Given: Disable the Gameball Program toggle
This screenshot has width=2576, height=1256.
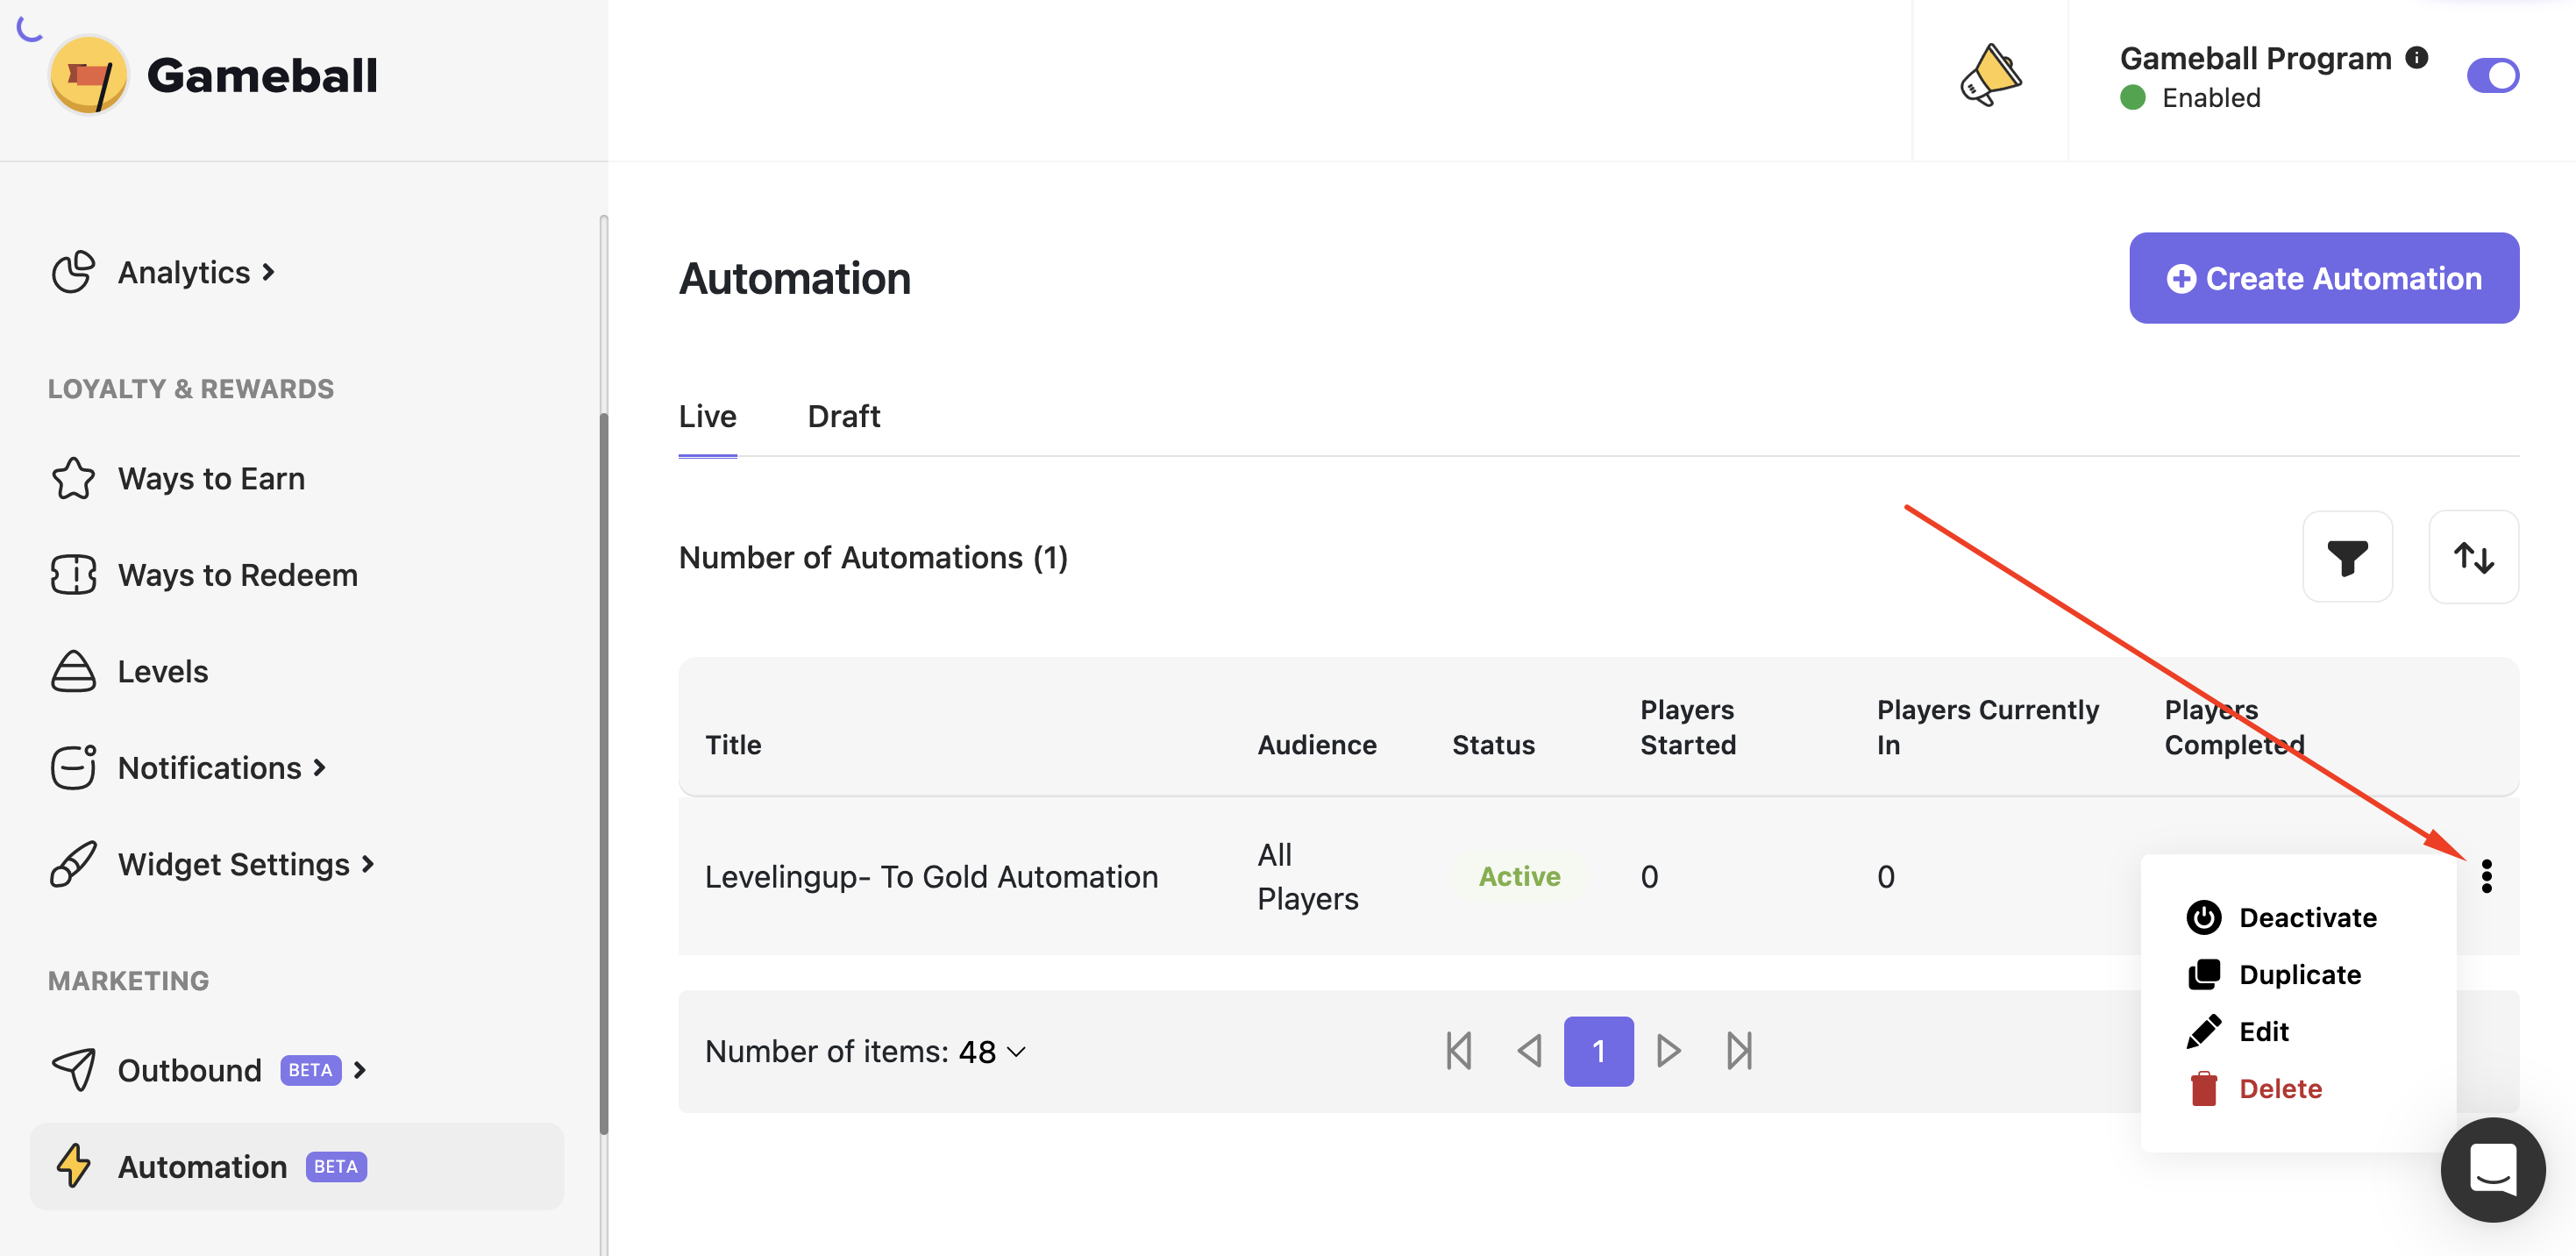Looking at the screenshot, I should 2494,74.
